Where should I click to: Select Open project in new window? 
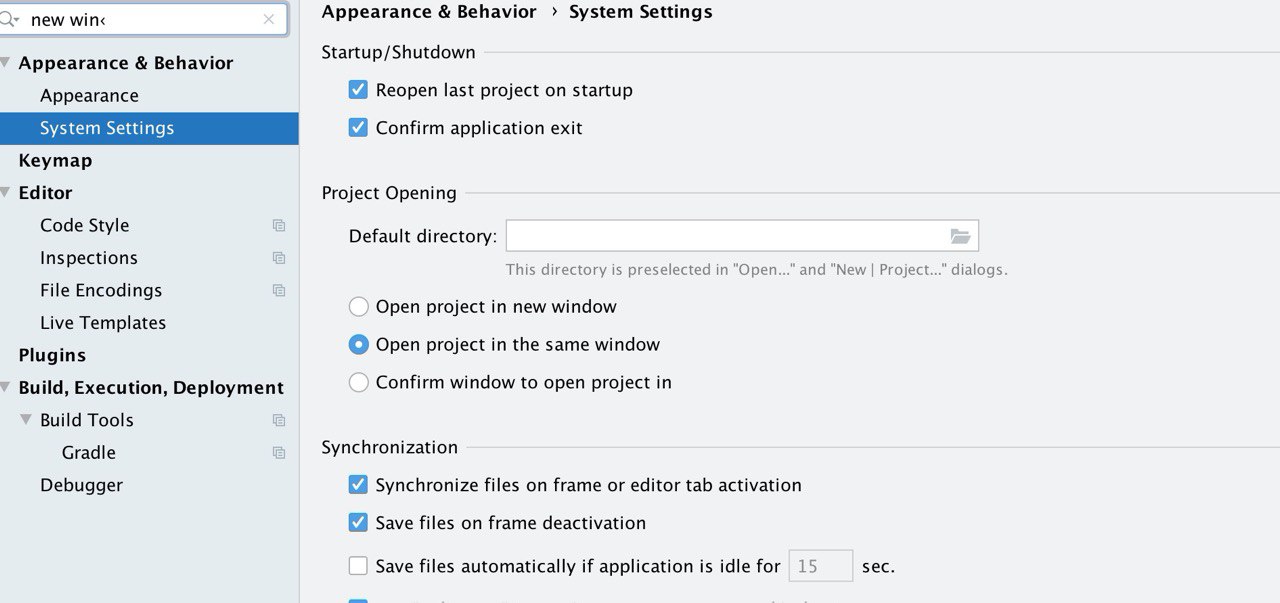pyautogui.click(x=358, y=307)
